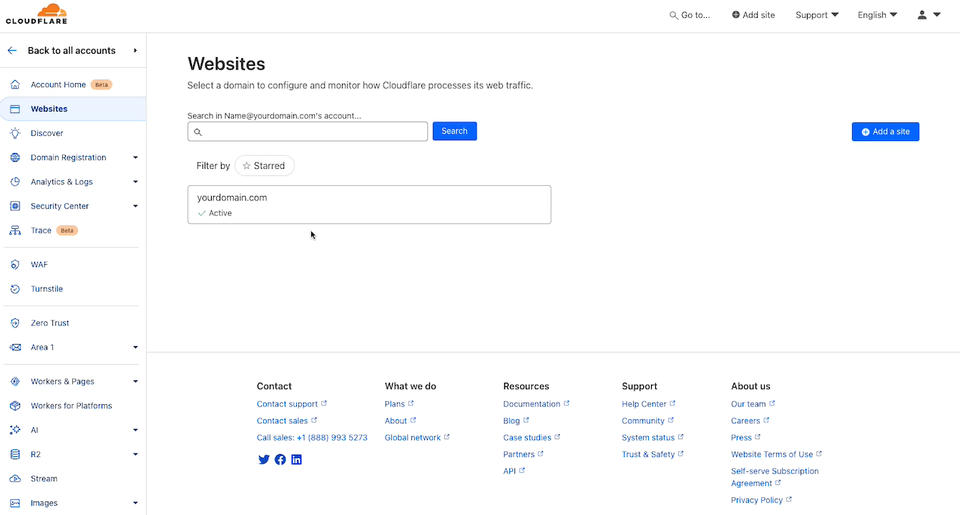
Task: Open the LinkedIn social link
Action: tap(296, 459)
